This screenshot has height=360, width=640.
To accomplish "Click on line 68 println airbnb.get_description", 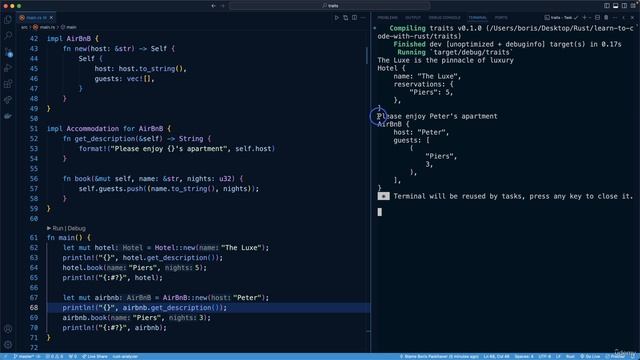I will point(144,308).
